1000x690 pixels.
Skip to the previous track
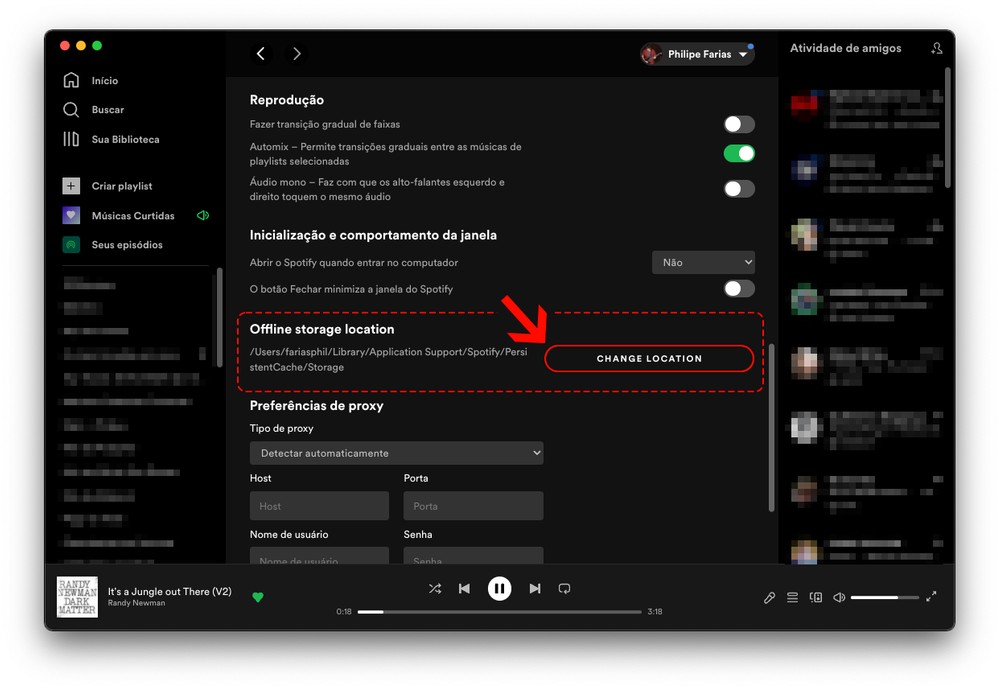[464, 589]
